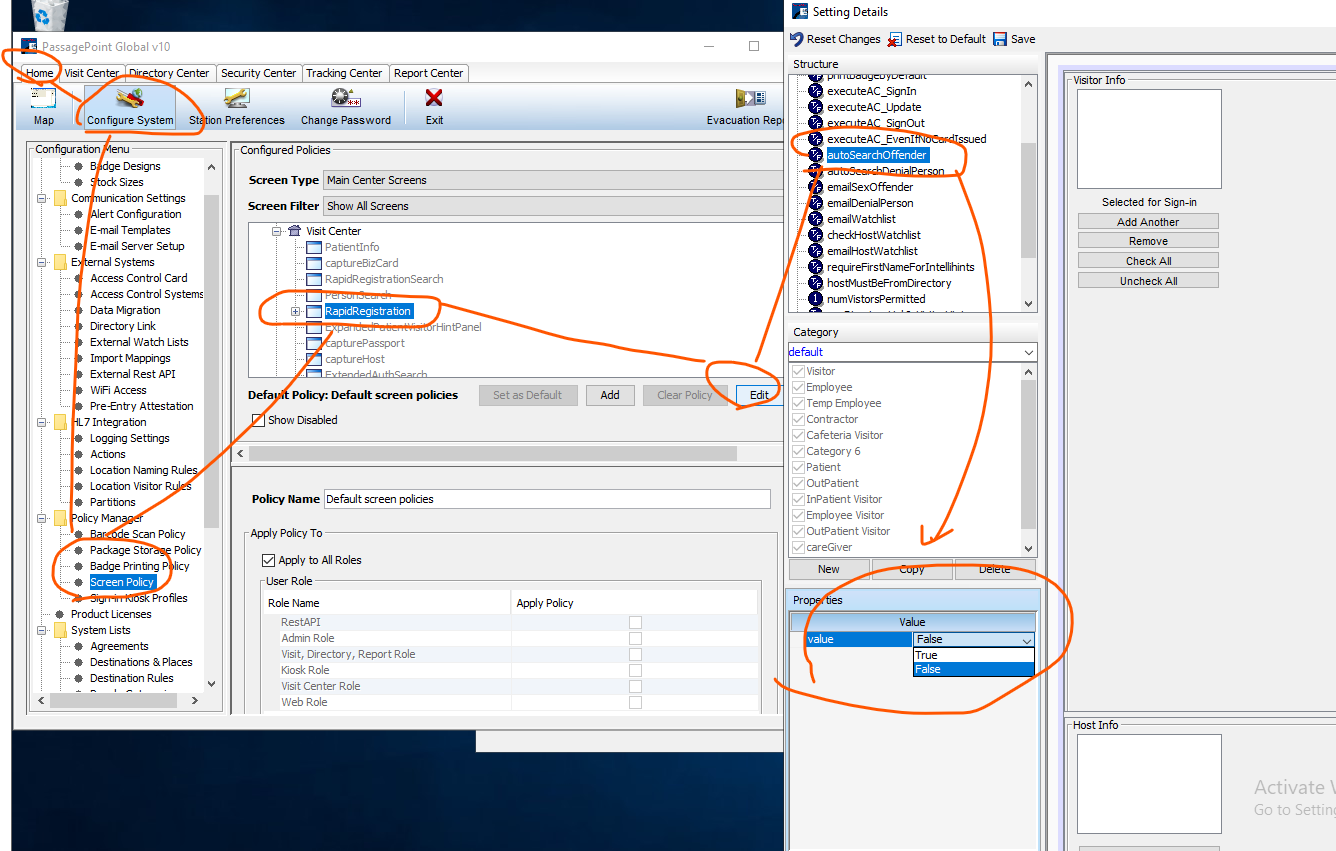Select the capturePassport screen node
This screenshot has width=1336, height=851.
(364, 343)
